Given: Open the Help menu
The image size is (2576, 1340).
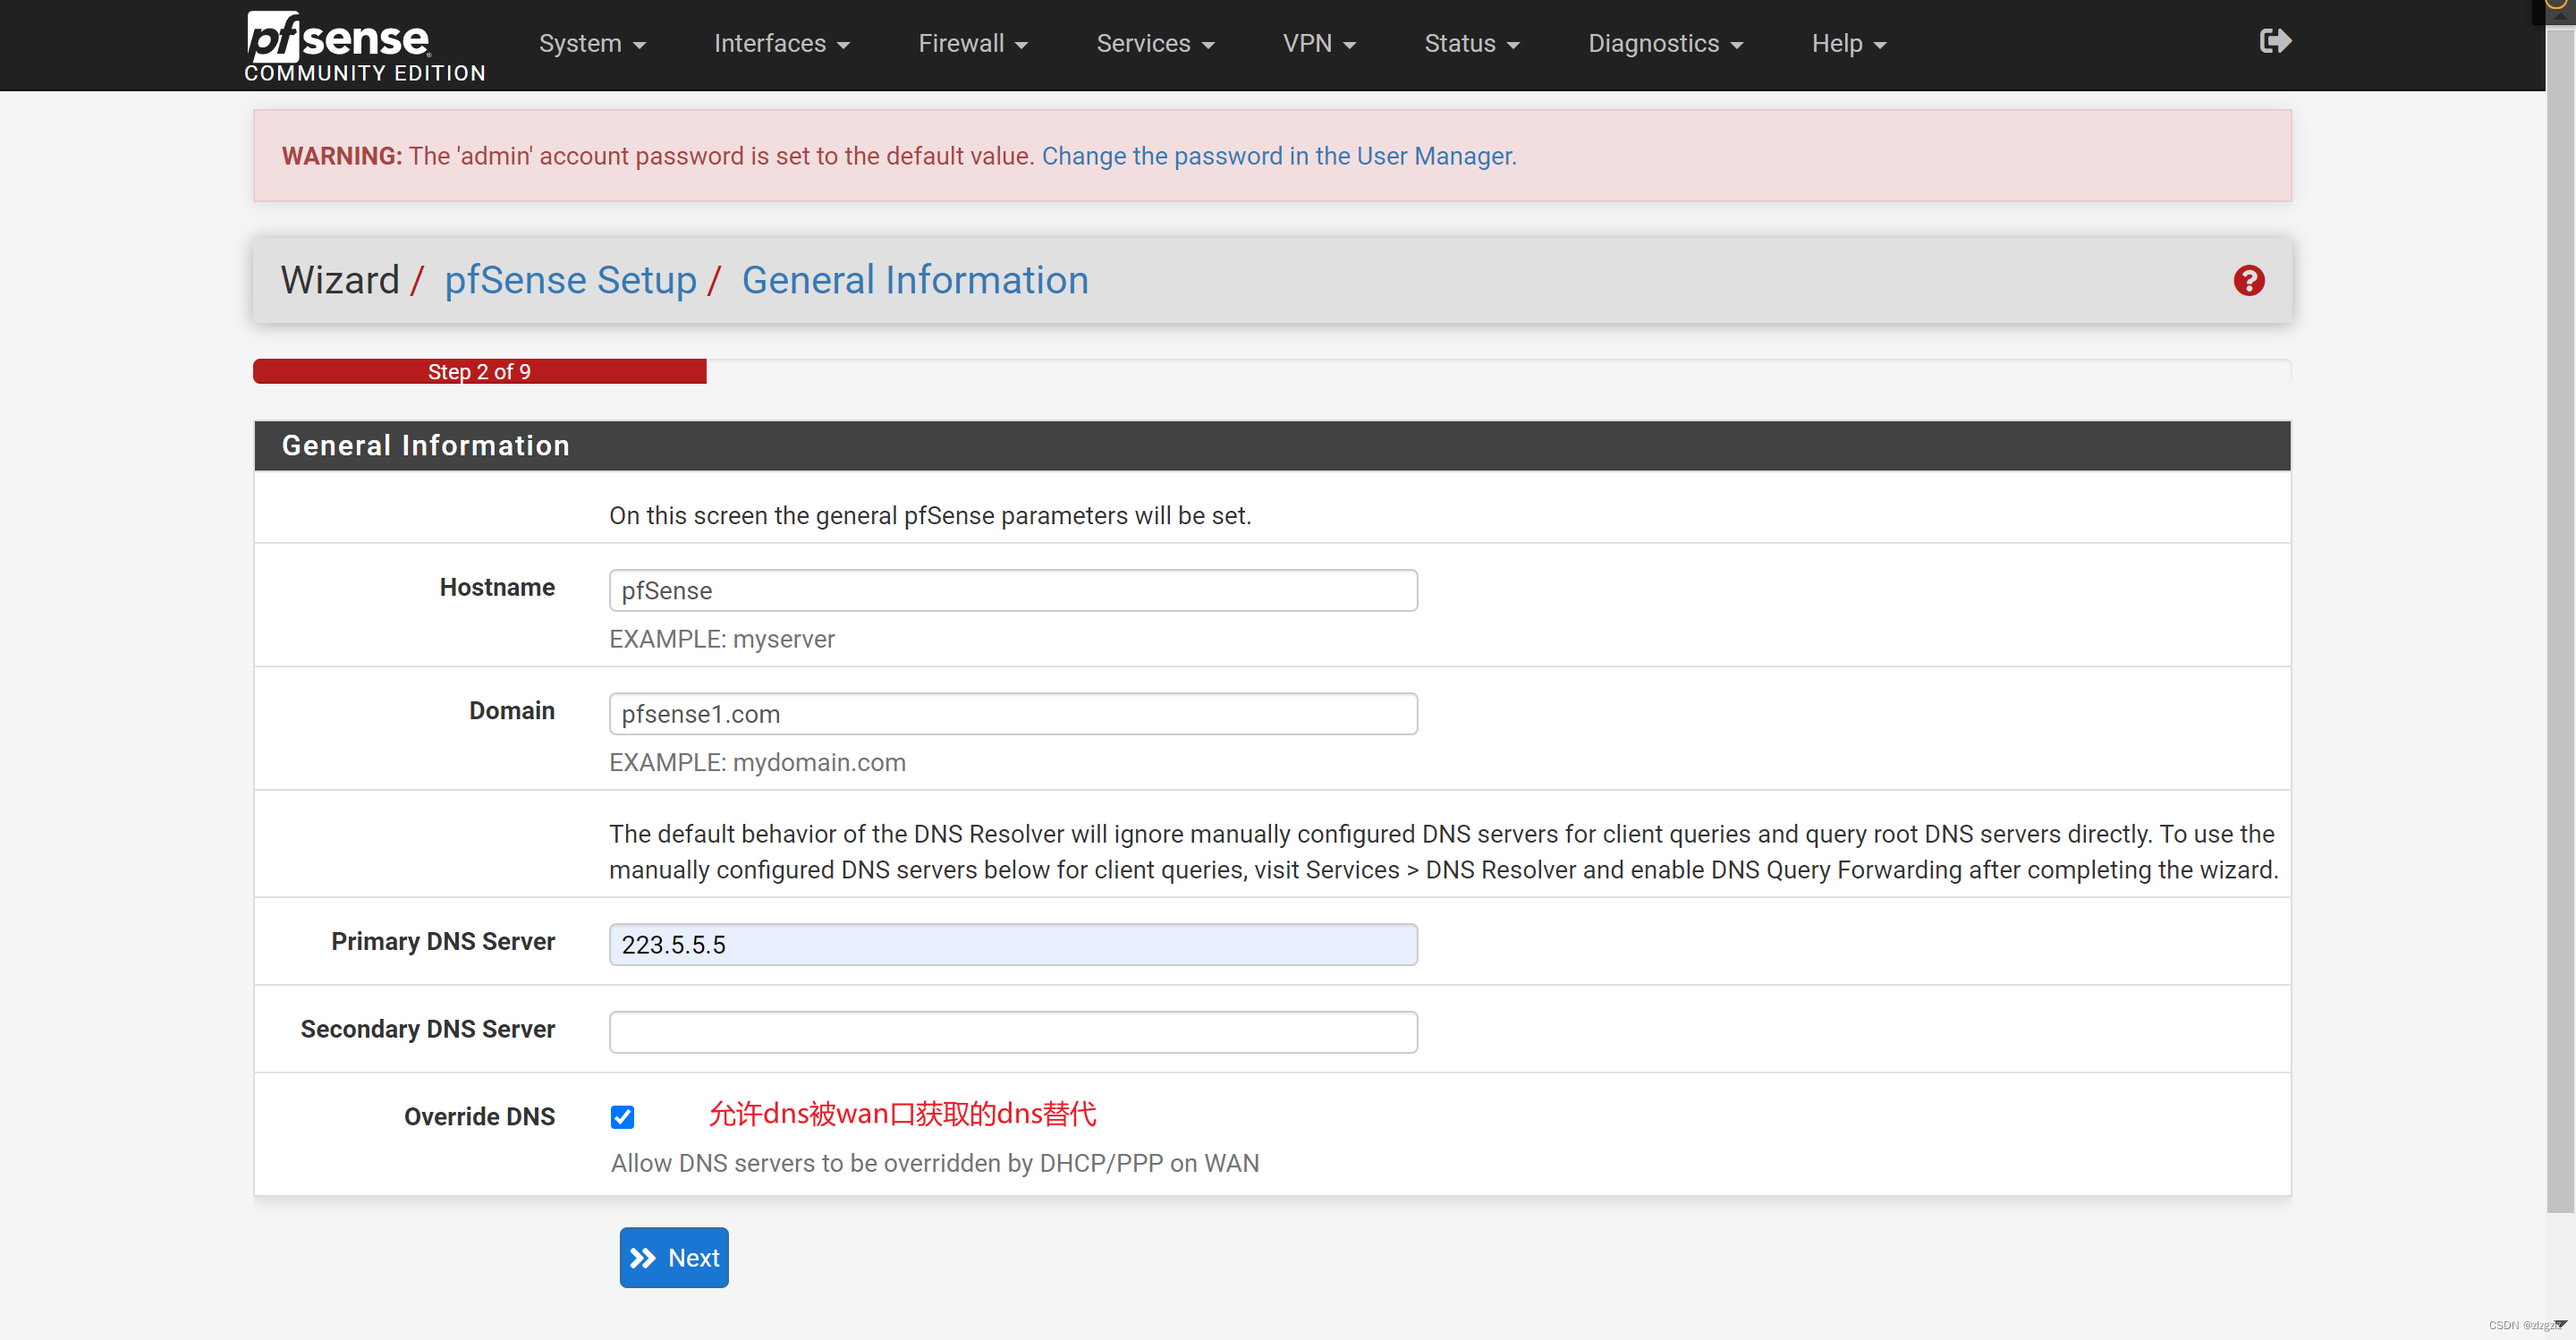Looking at the screenshot, I should tap(1848, 44).
